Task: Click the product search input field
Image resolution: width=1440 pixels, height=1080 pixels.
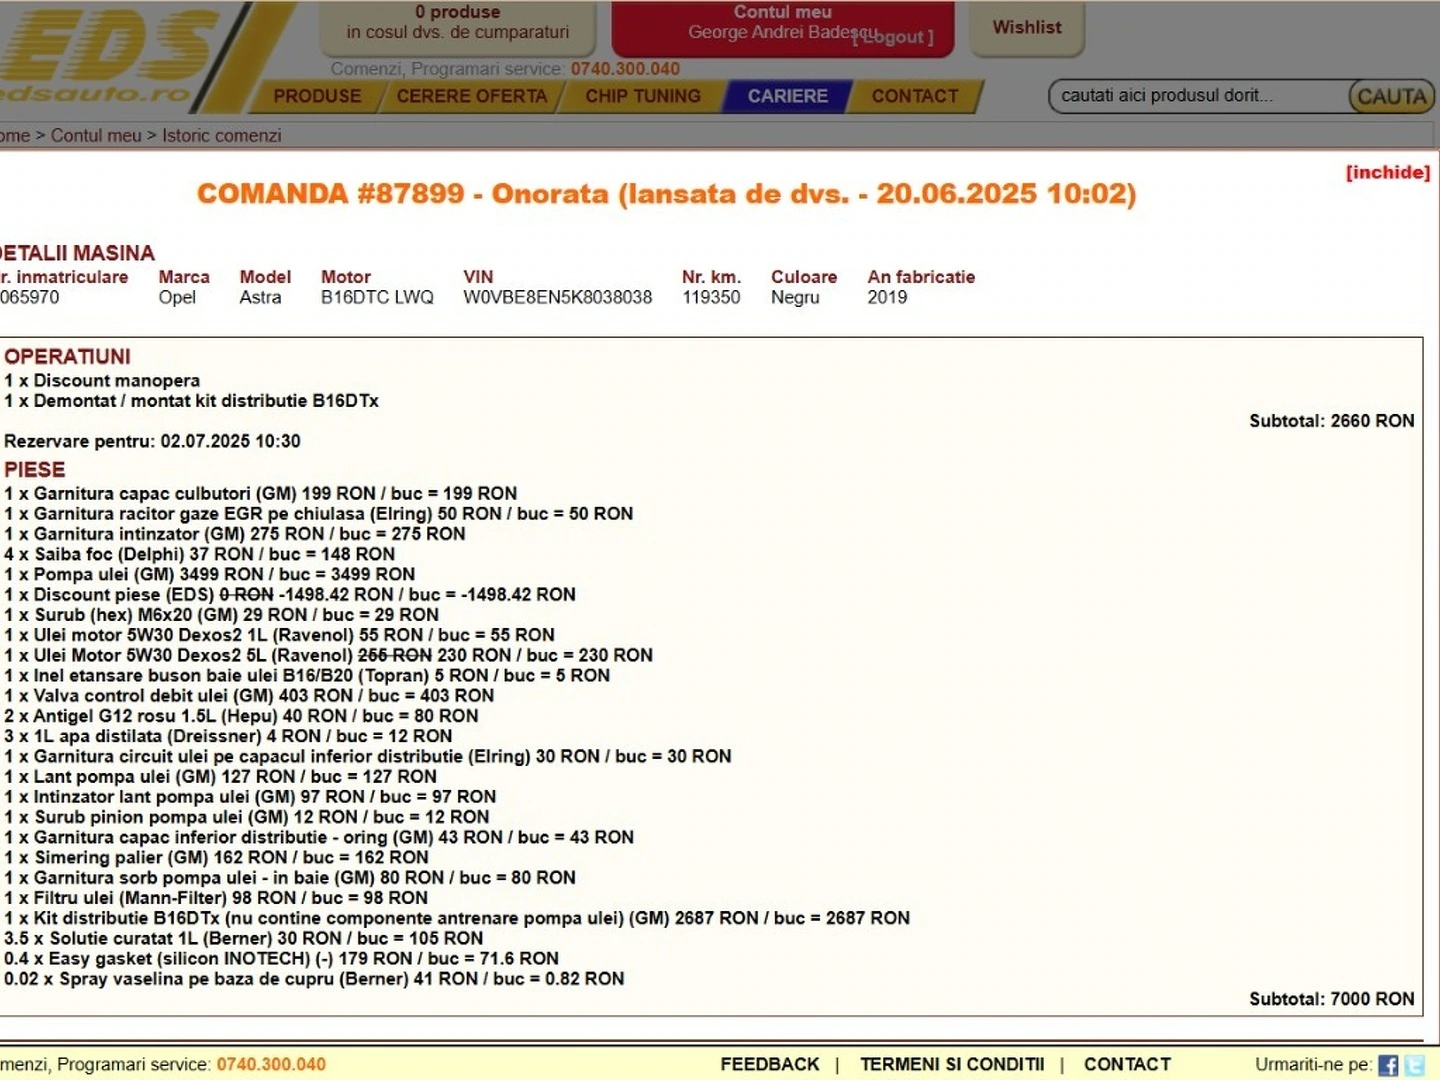Action: tap(1200, 96)
